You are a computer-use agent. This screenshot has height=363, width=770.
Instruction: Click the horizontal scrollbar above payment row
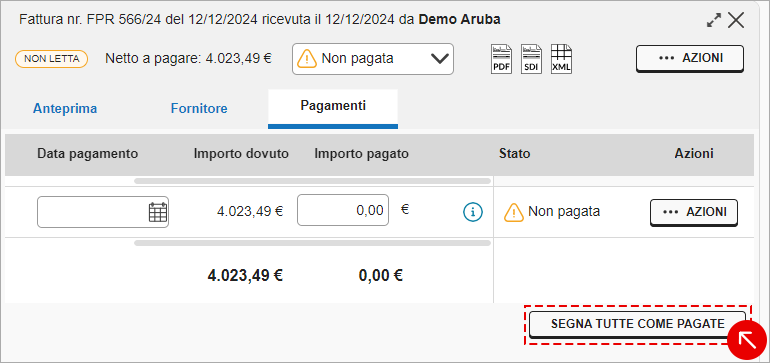pyautogui.click(x=312, y=181)
